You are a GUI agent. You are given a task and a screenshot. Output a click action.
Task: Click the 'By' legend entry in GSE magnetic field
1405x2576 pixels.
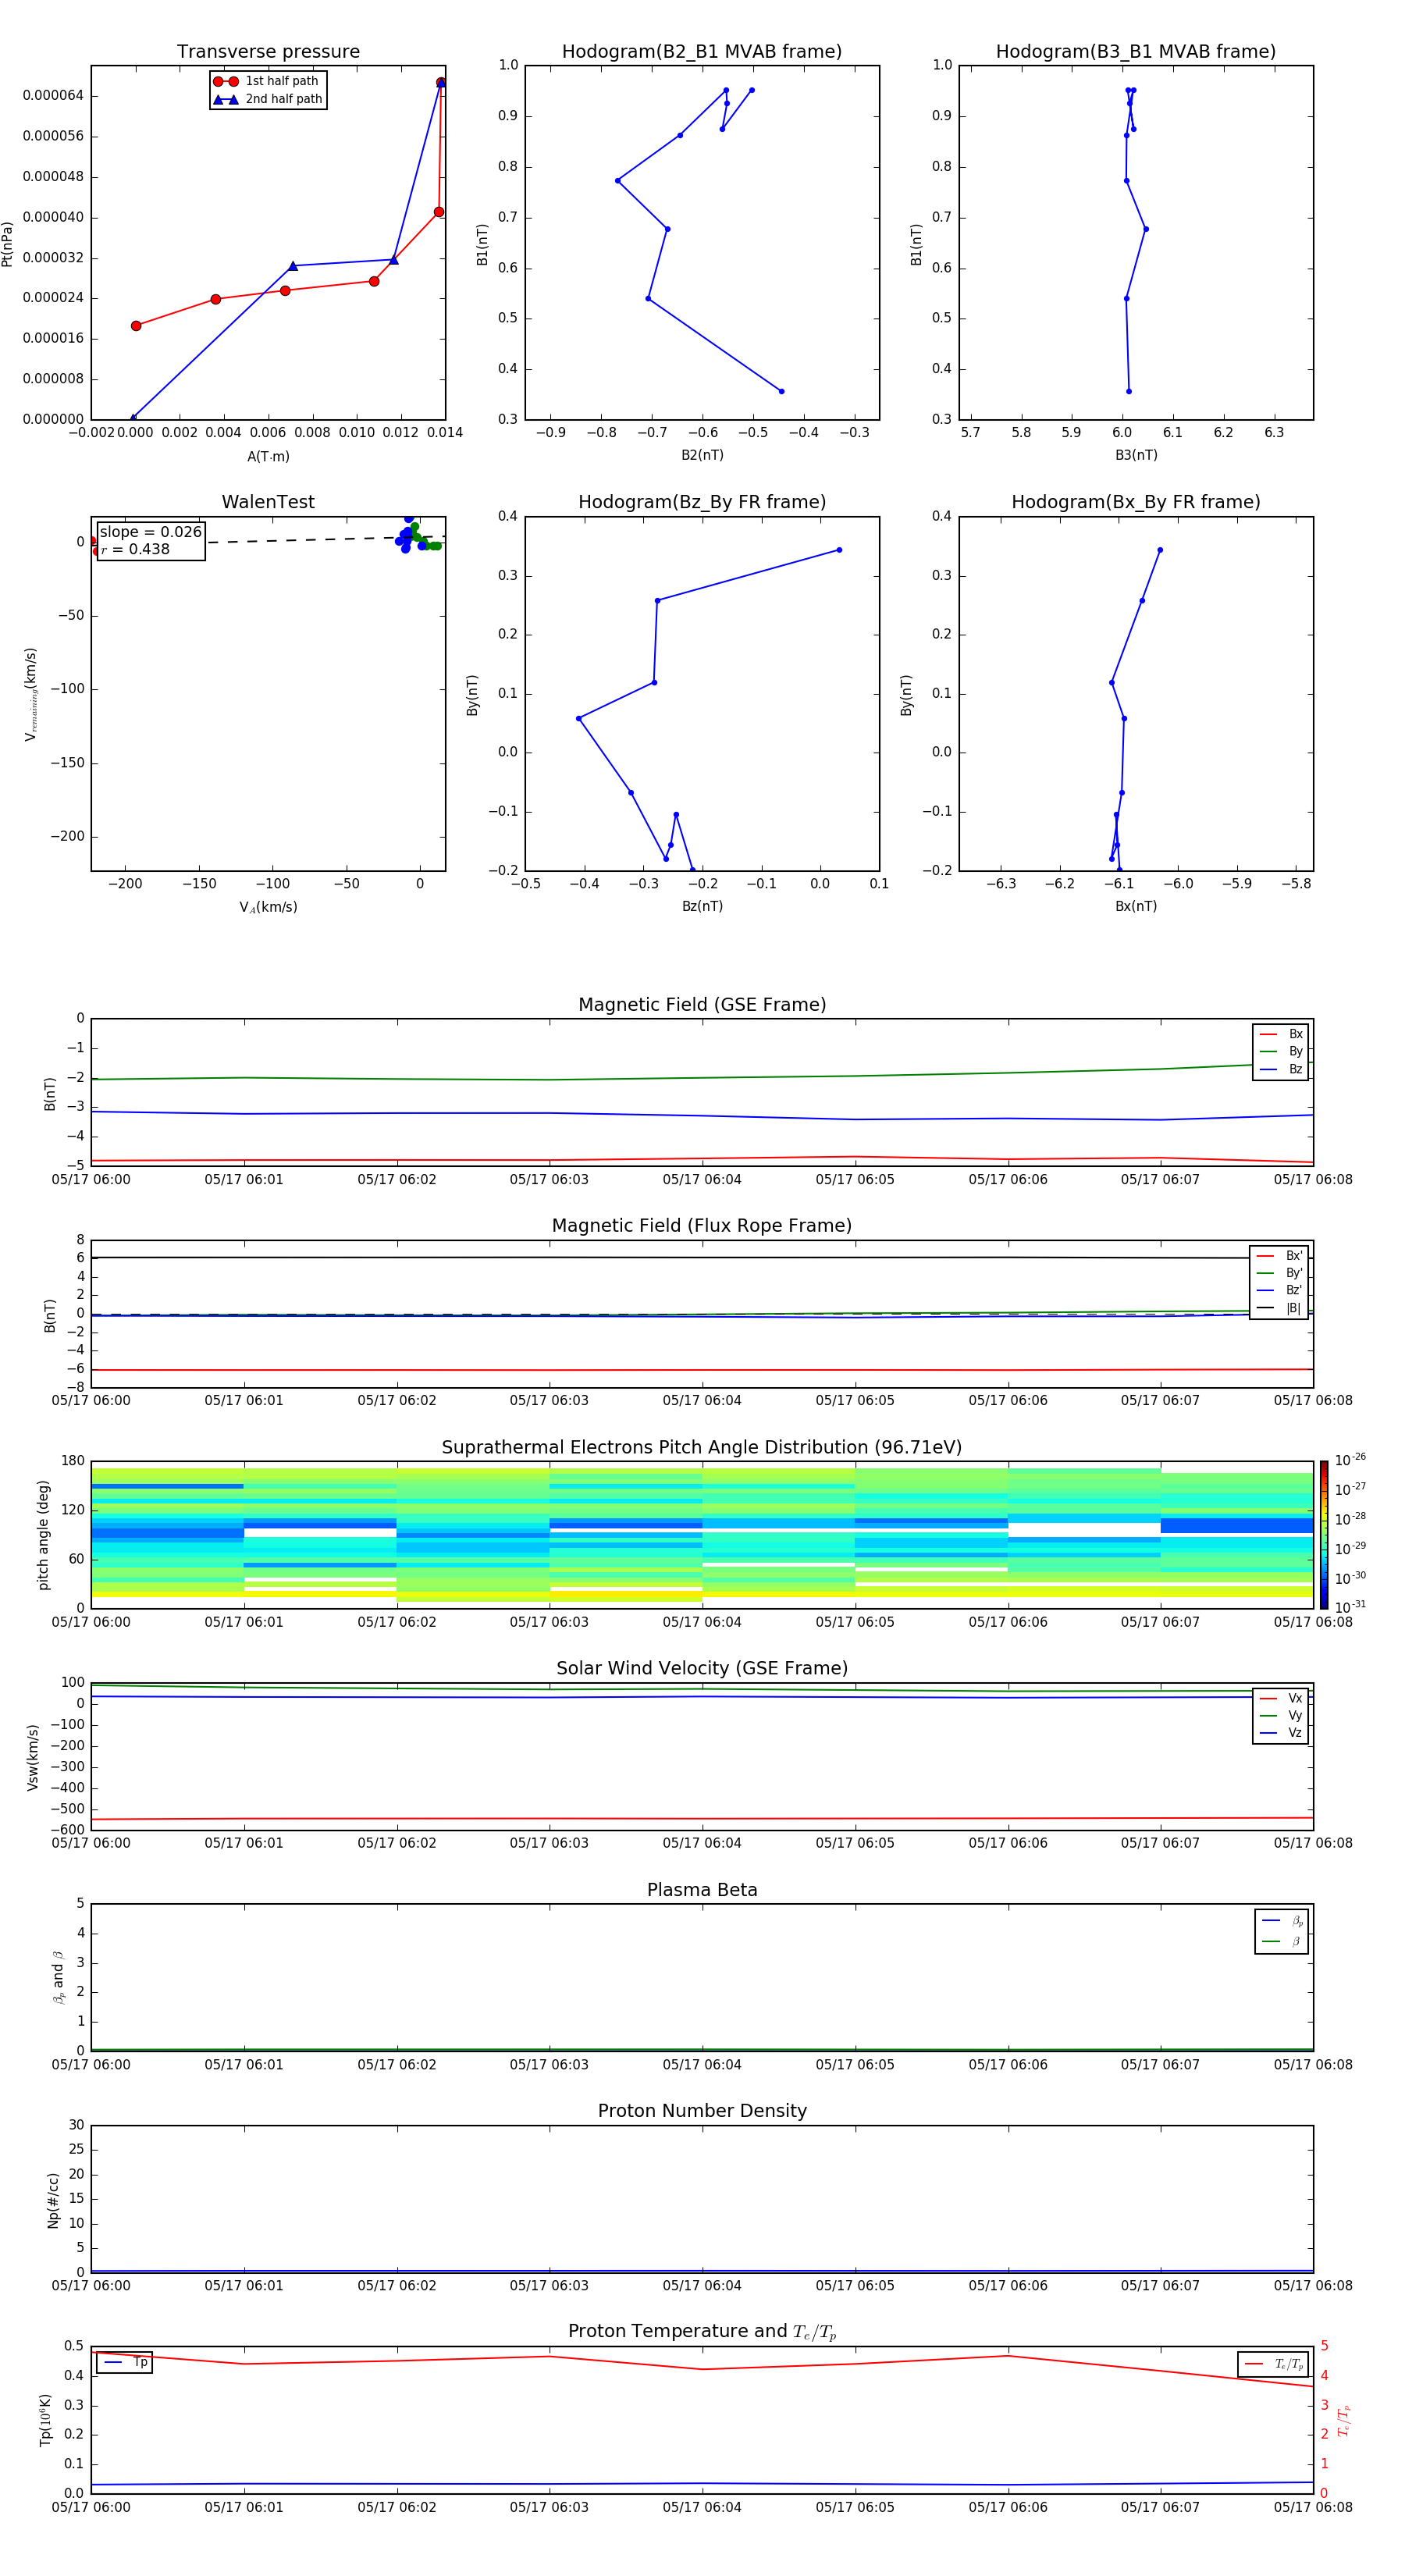click(x=1281, y=1052)
